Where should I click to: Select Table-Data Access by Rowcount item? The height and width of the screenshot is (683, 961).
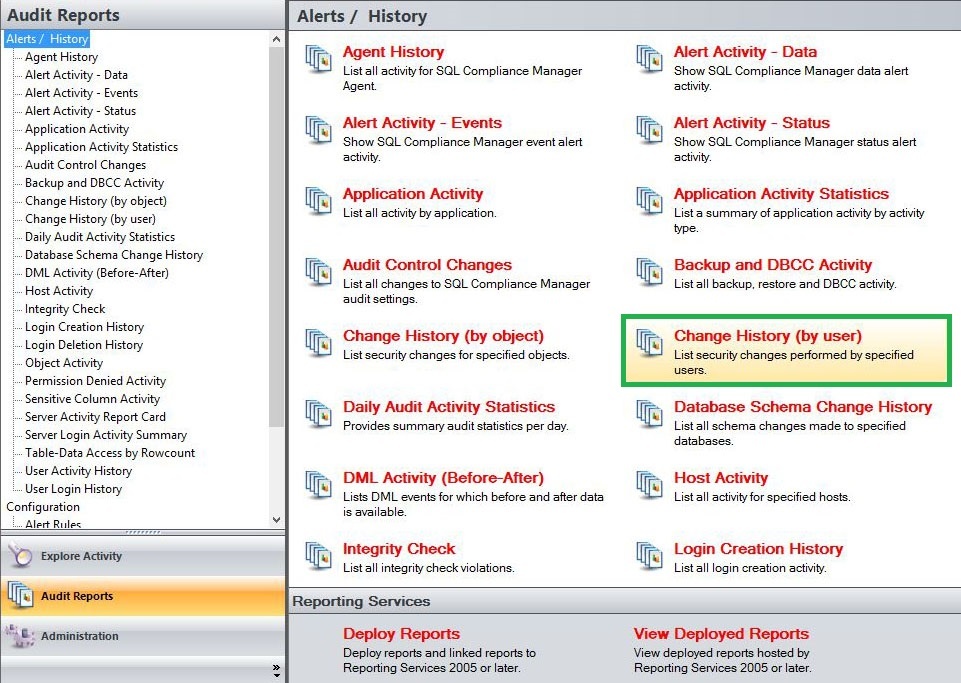click(x=110, y=453)
